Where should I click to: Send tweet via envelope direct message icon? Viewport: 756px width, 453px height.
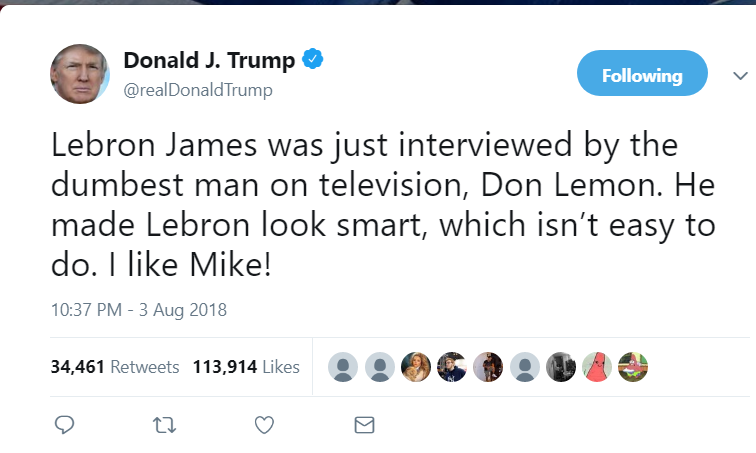pos(364,425)
